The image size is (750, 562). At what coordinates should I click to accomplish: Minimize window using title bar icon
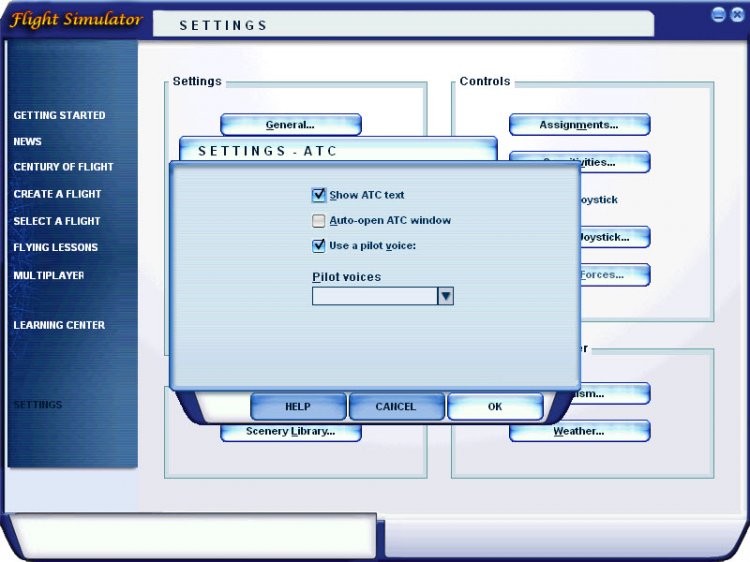(718, 15)
